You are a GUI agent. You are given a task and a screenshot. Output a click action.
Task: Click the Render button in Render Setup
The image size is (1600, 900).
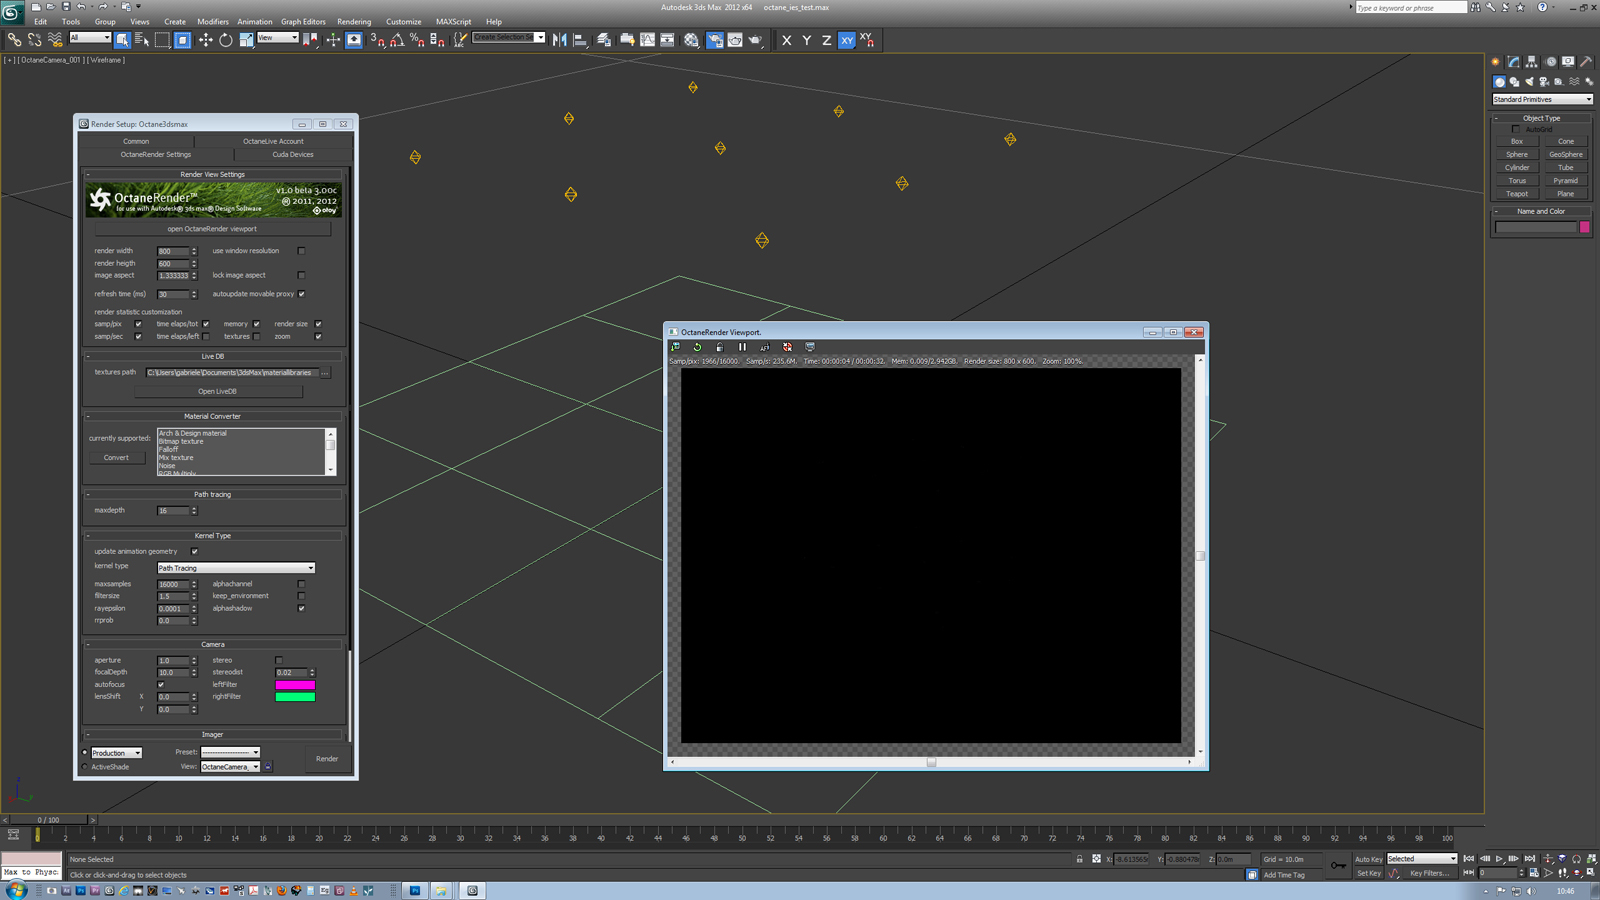[x=327, y=759]
